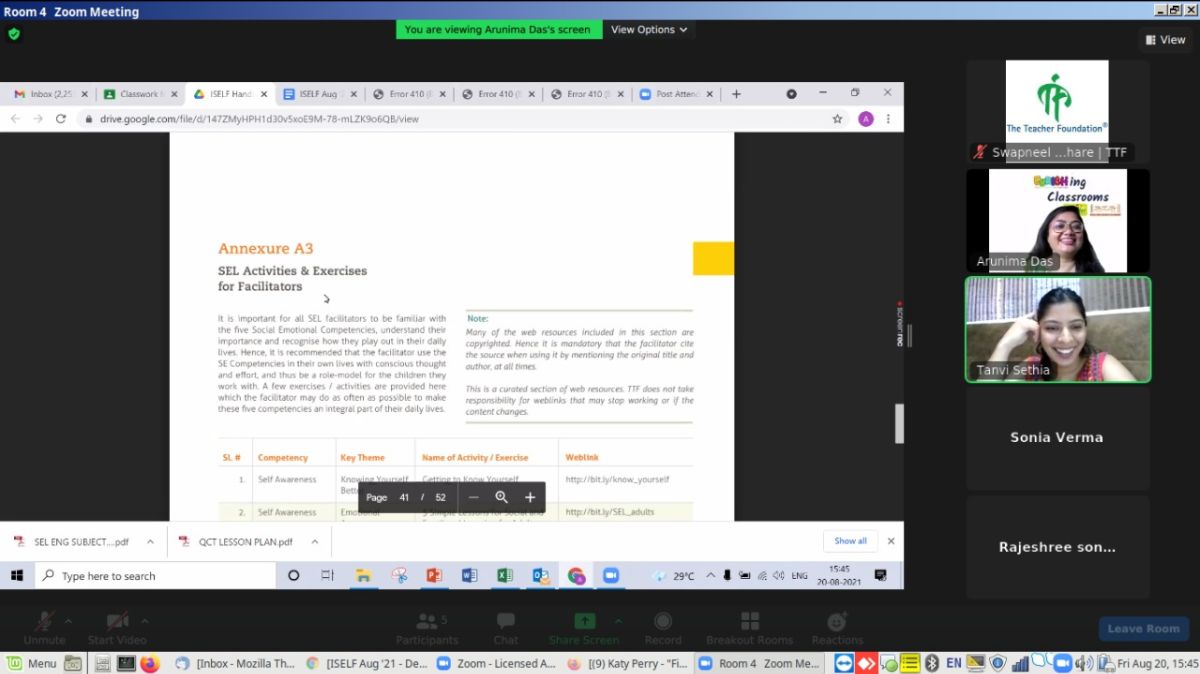Open Breakout Rooms
Viewport: 1200px width, 674px height.
coord(749,628)
